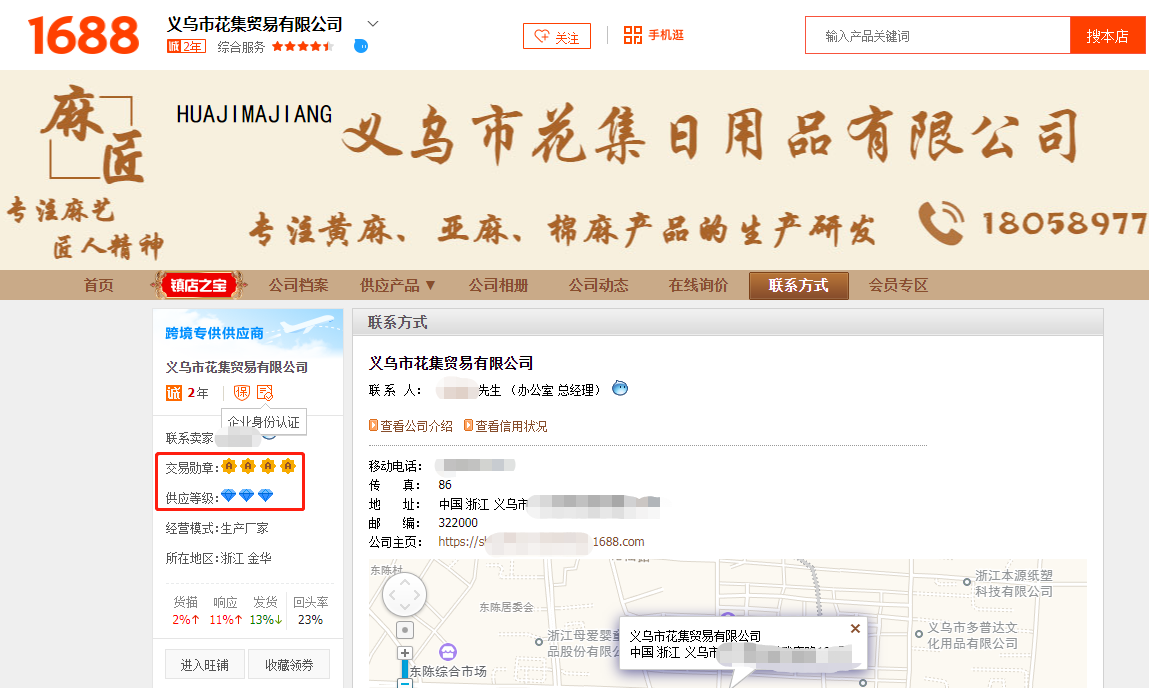Click the postal code 322000
The height and width of the screenshot is (688, 1149).
(x=458, y=522)
